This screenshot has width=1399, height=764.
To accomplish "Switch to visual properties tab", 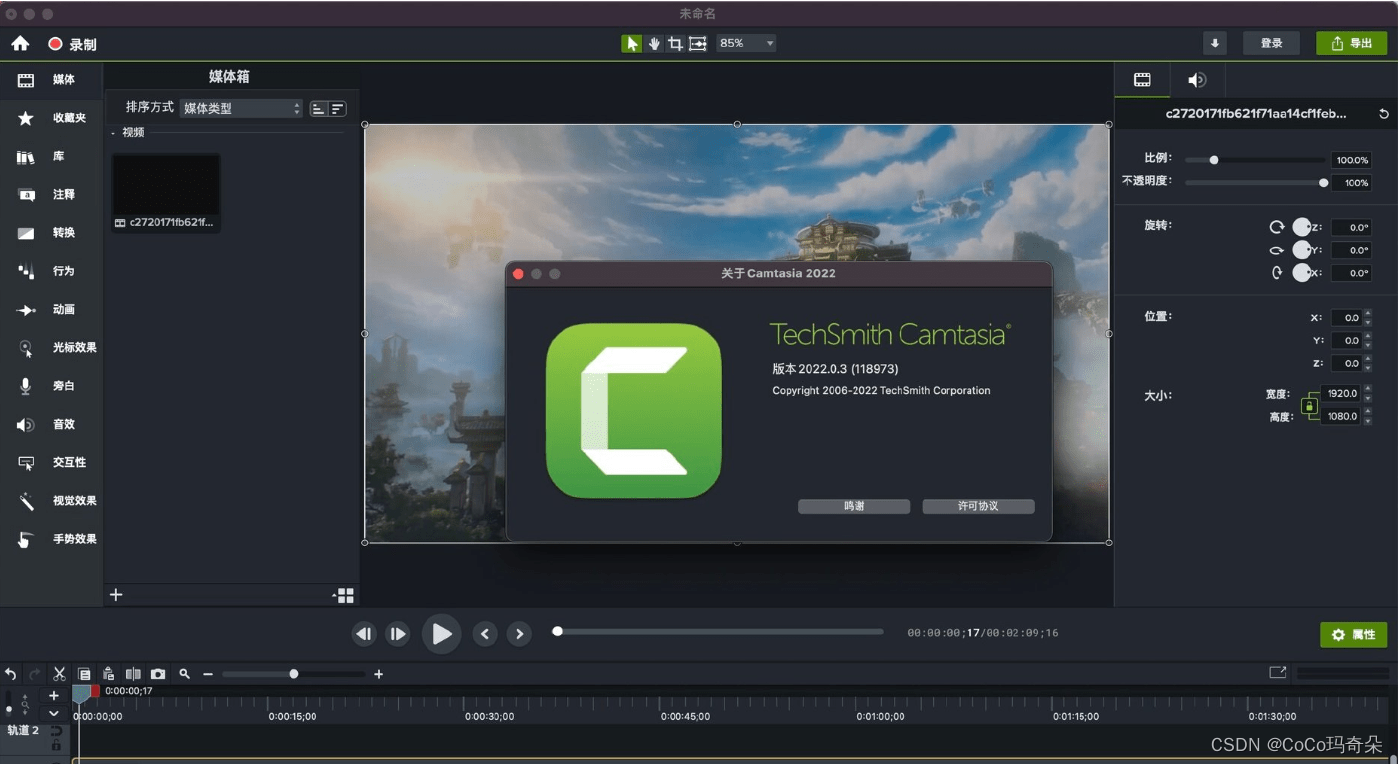I will coord(1142,80).
